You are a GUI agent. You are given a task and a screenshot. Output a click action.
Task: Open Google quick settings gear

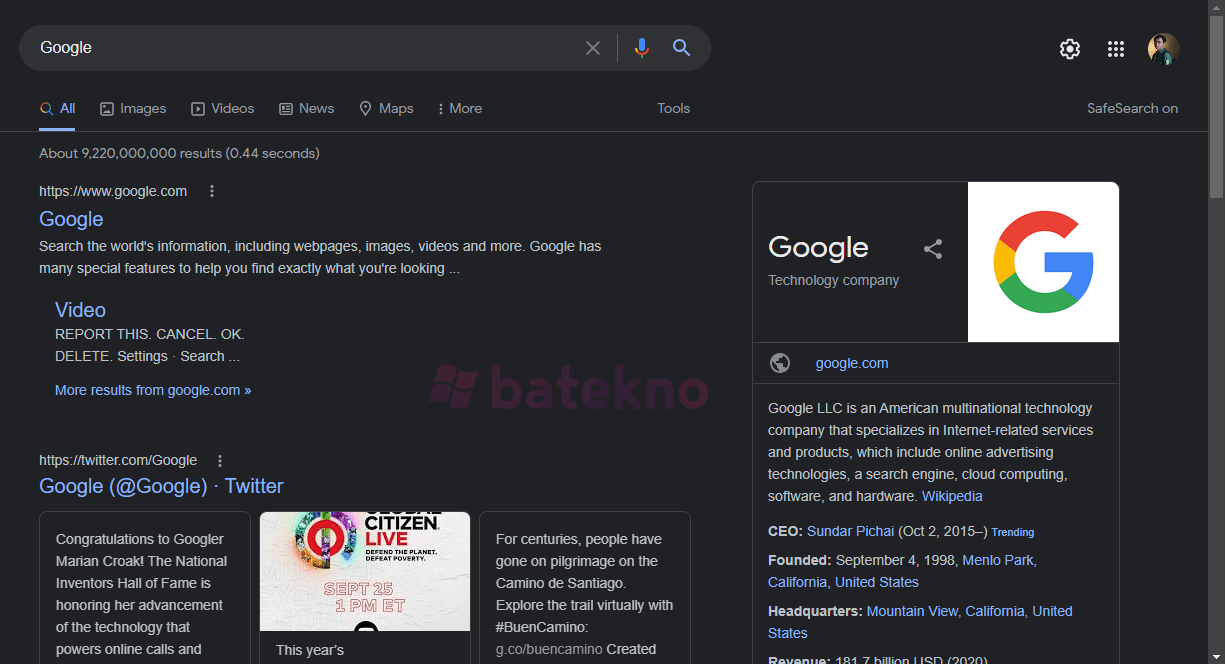tap(1069, 48)
